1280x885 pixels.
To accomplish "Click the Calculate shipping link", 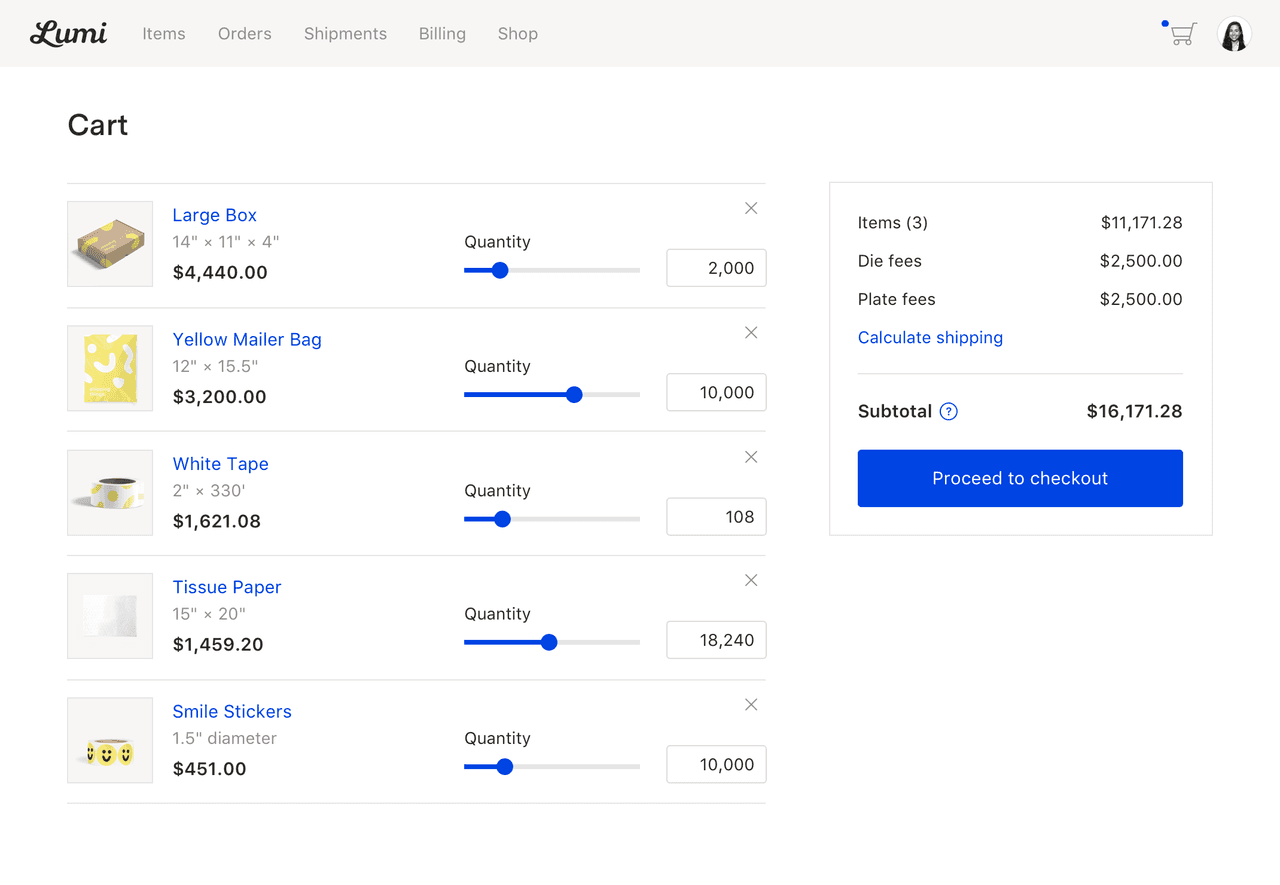I will (x=930, y=338).
